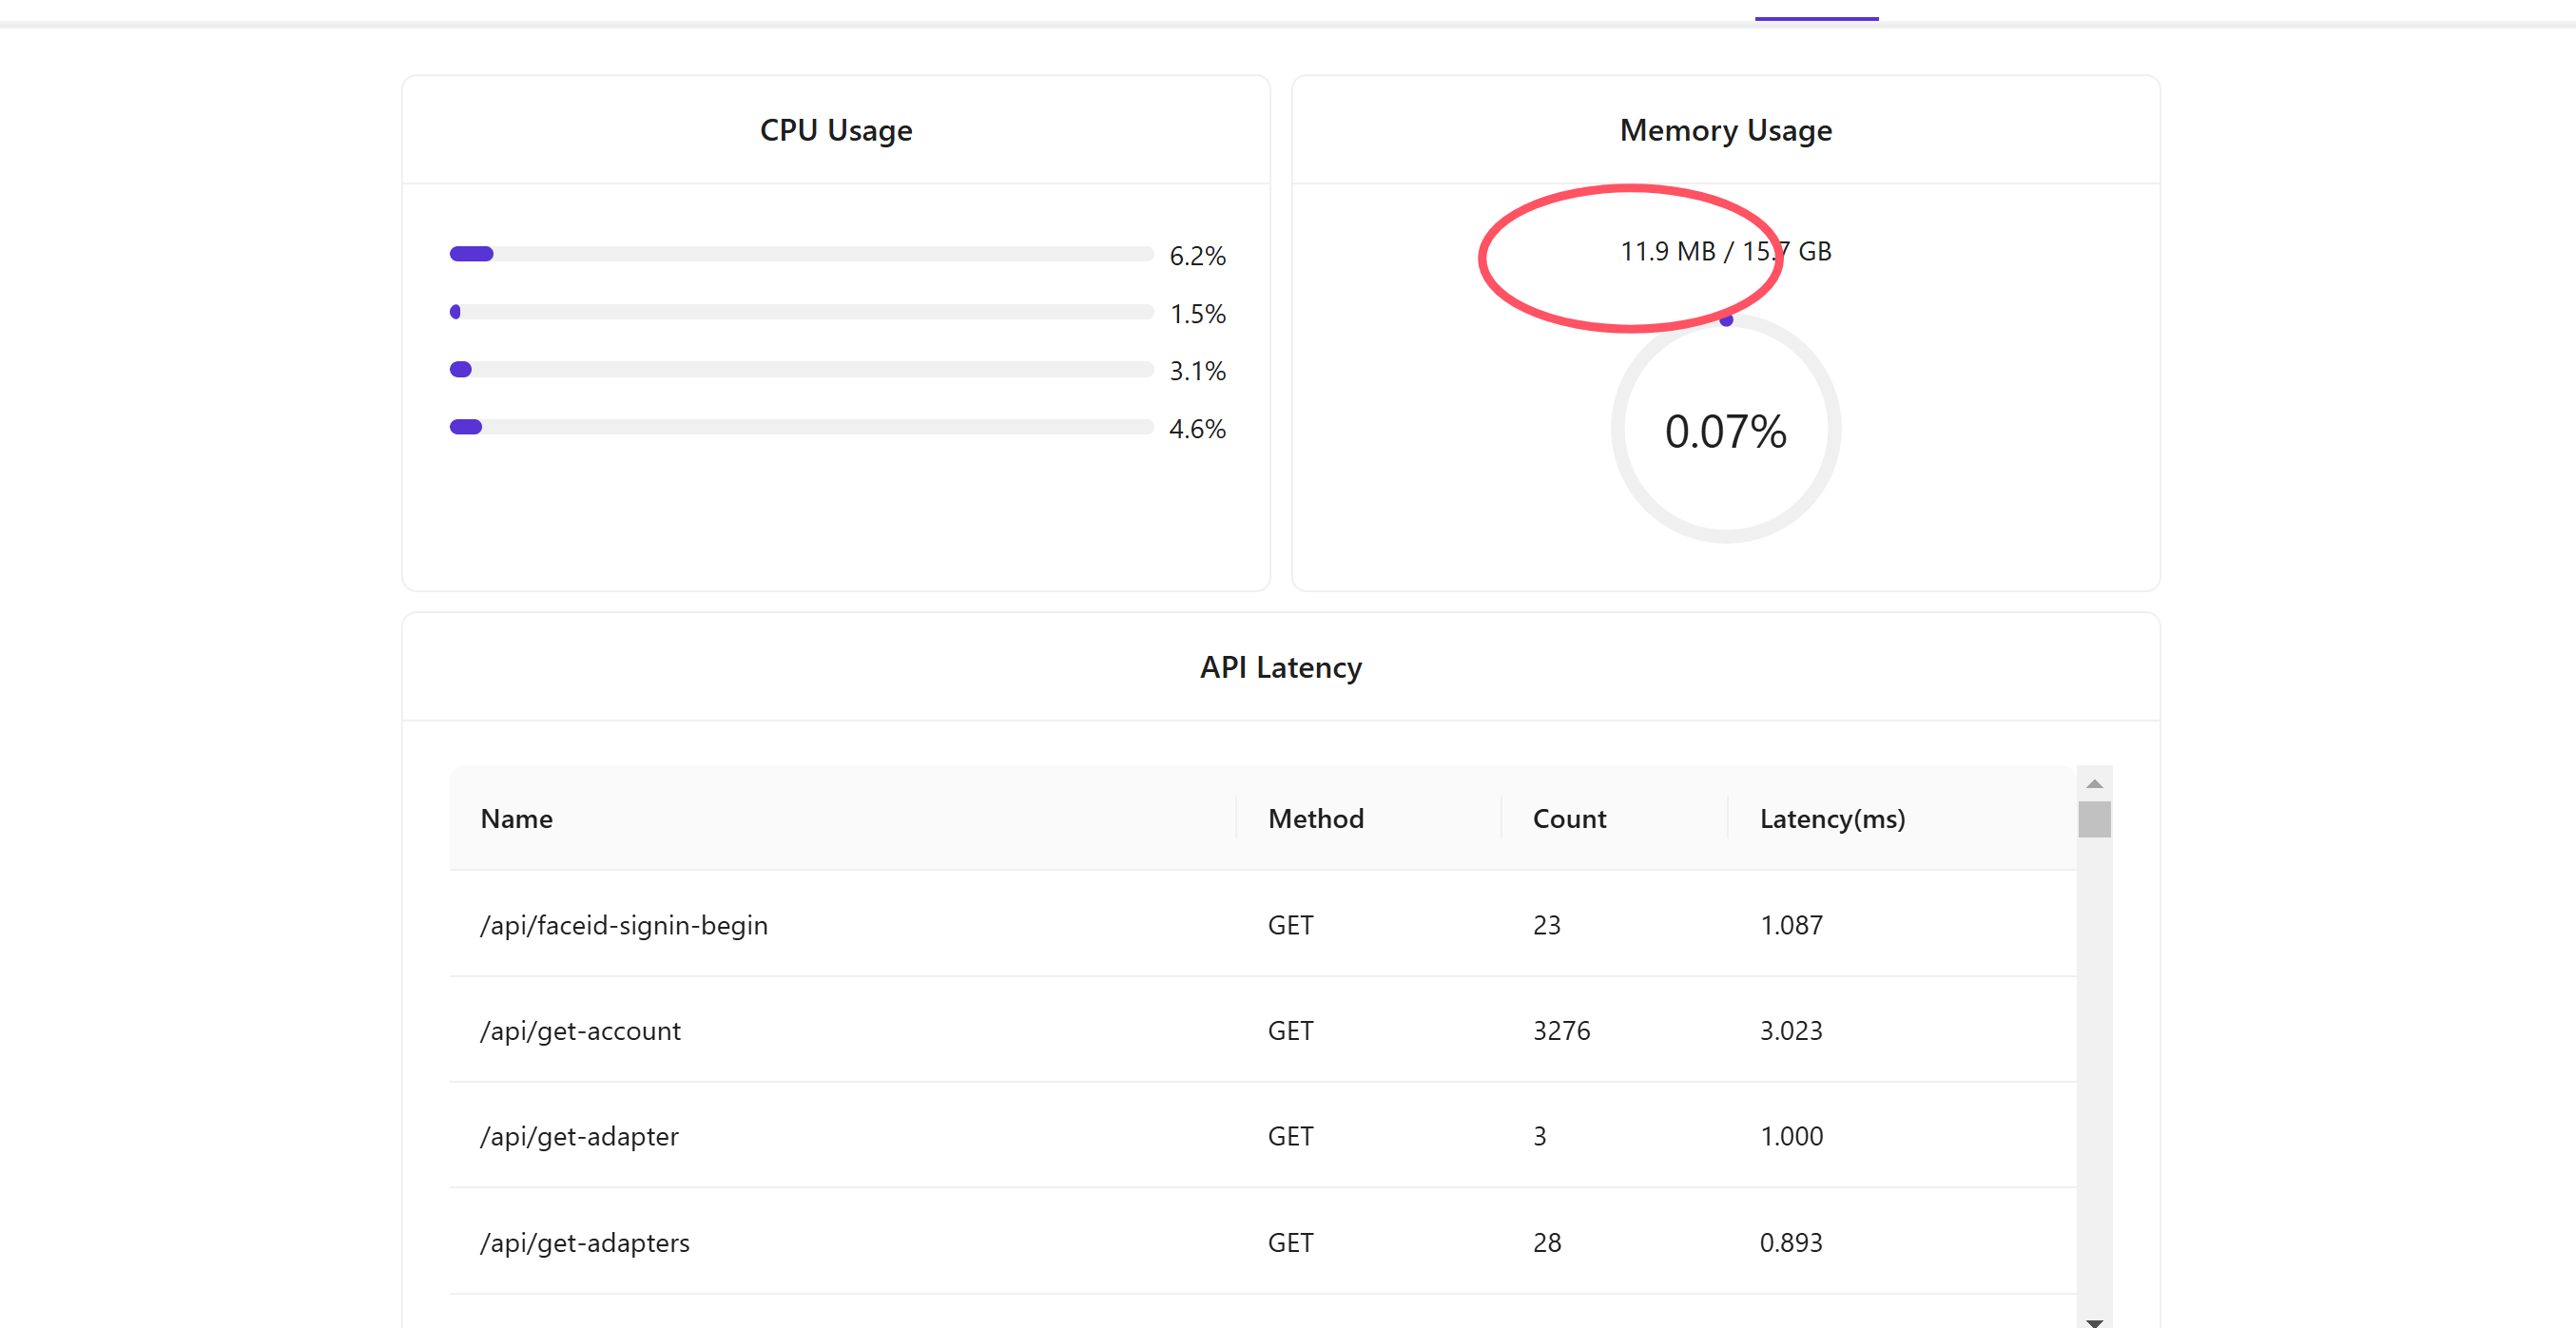This screenshot has height=1328, width=2576.
Task: Click the table scrollbar down arrow
Action: (x=2094, y=1321)
